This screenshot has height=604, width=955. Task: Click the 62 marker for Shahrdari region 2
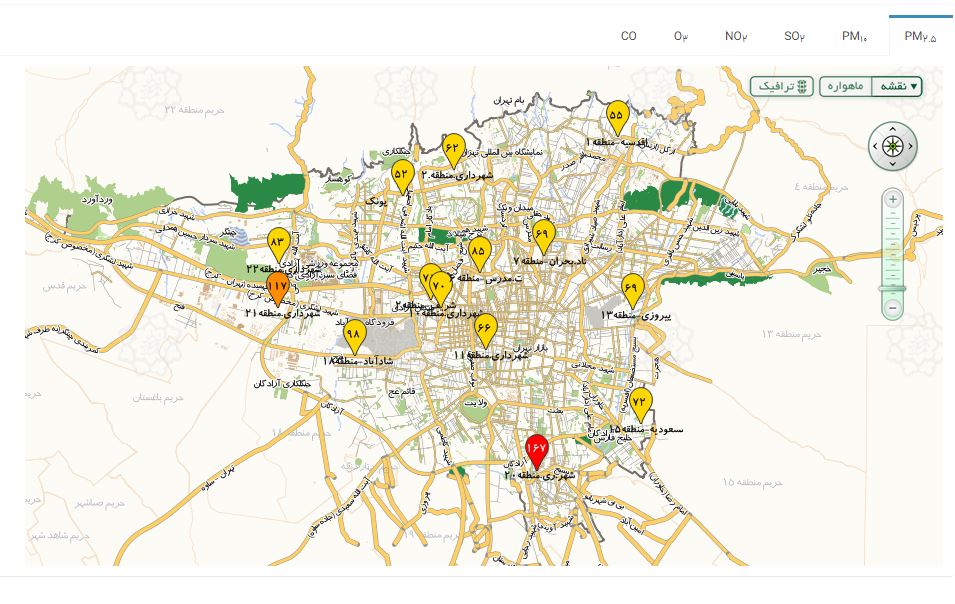453,150
